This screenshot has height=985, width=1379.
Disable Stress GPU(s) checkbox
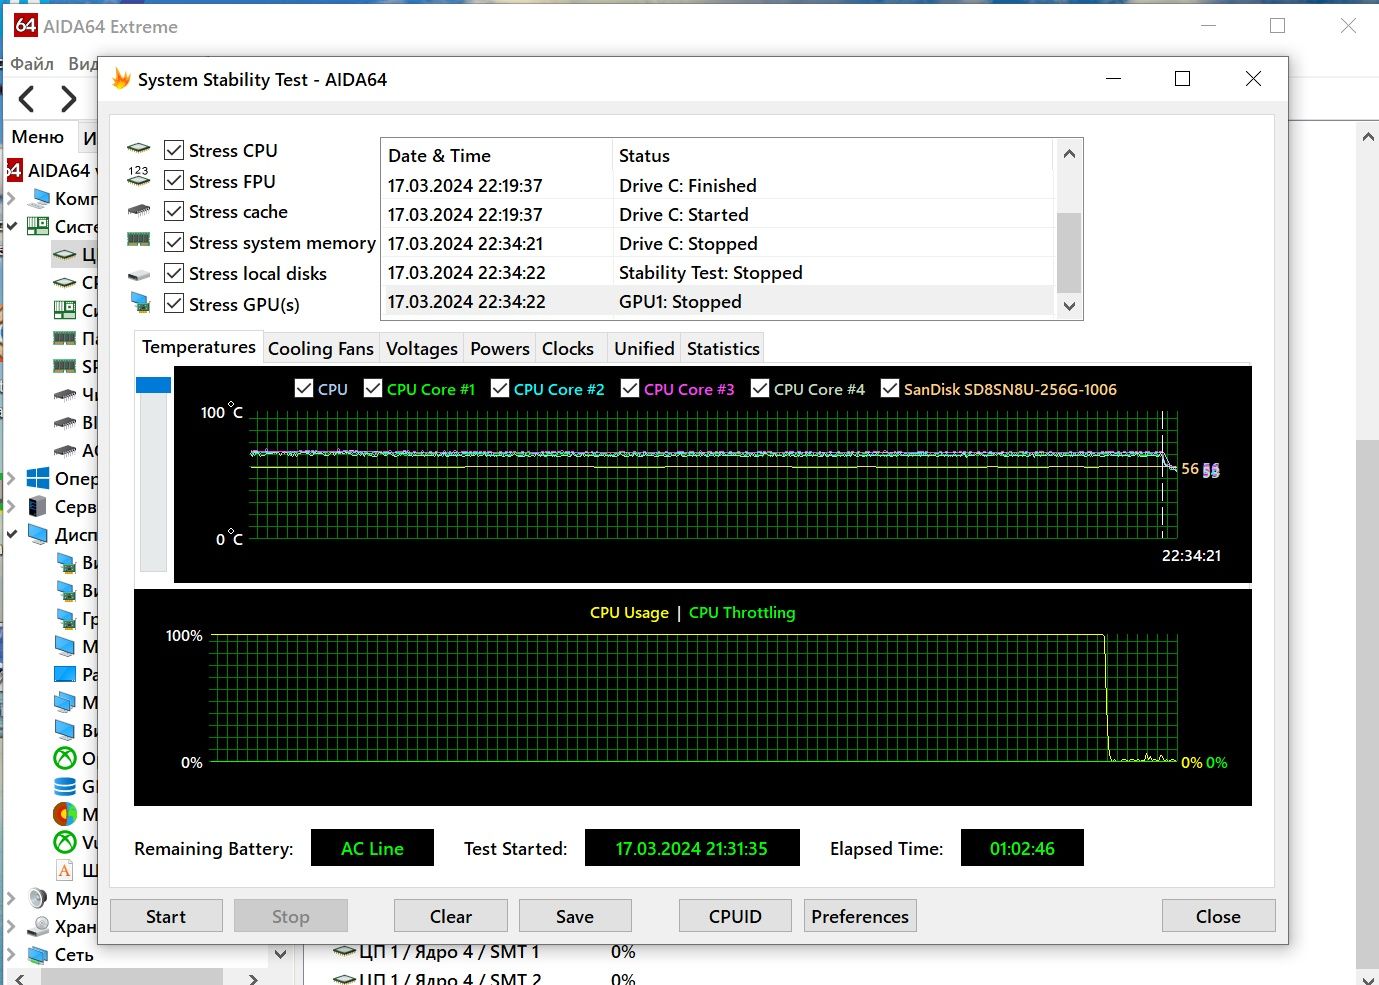174,303
